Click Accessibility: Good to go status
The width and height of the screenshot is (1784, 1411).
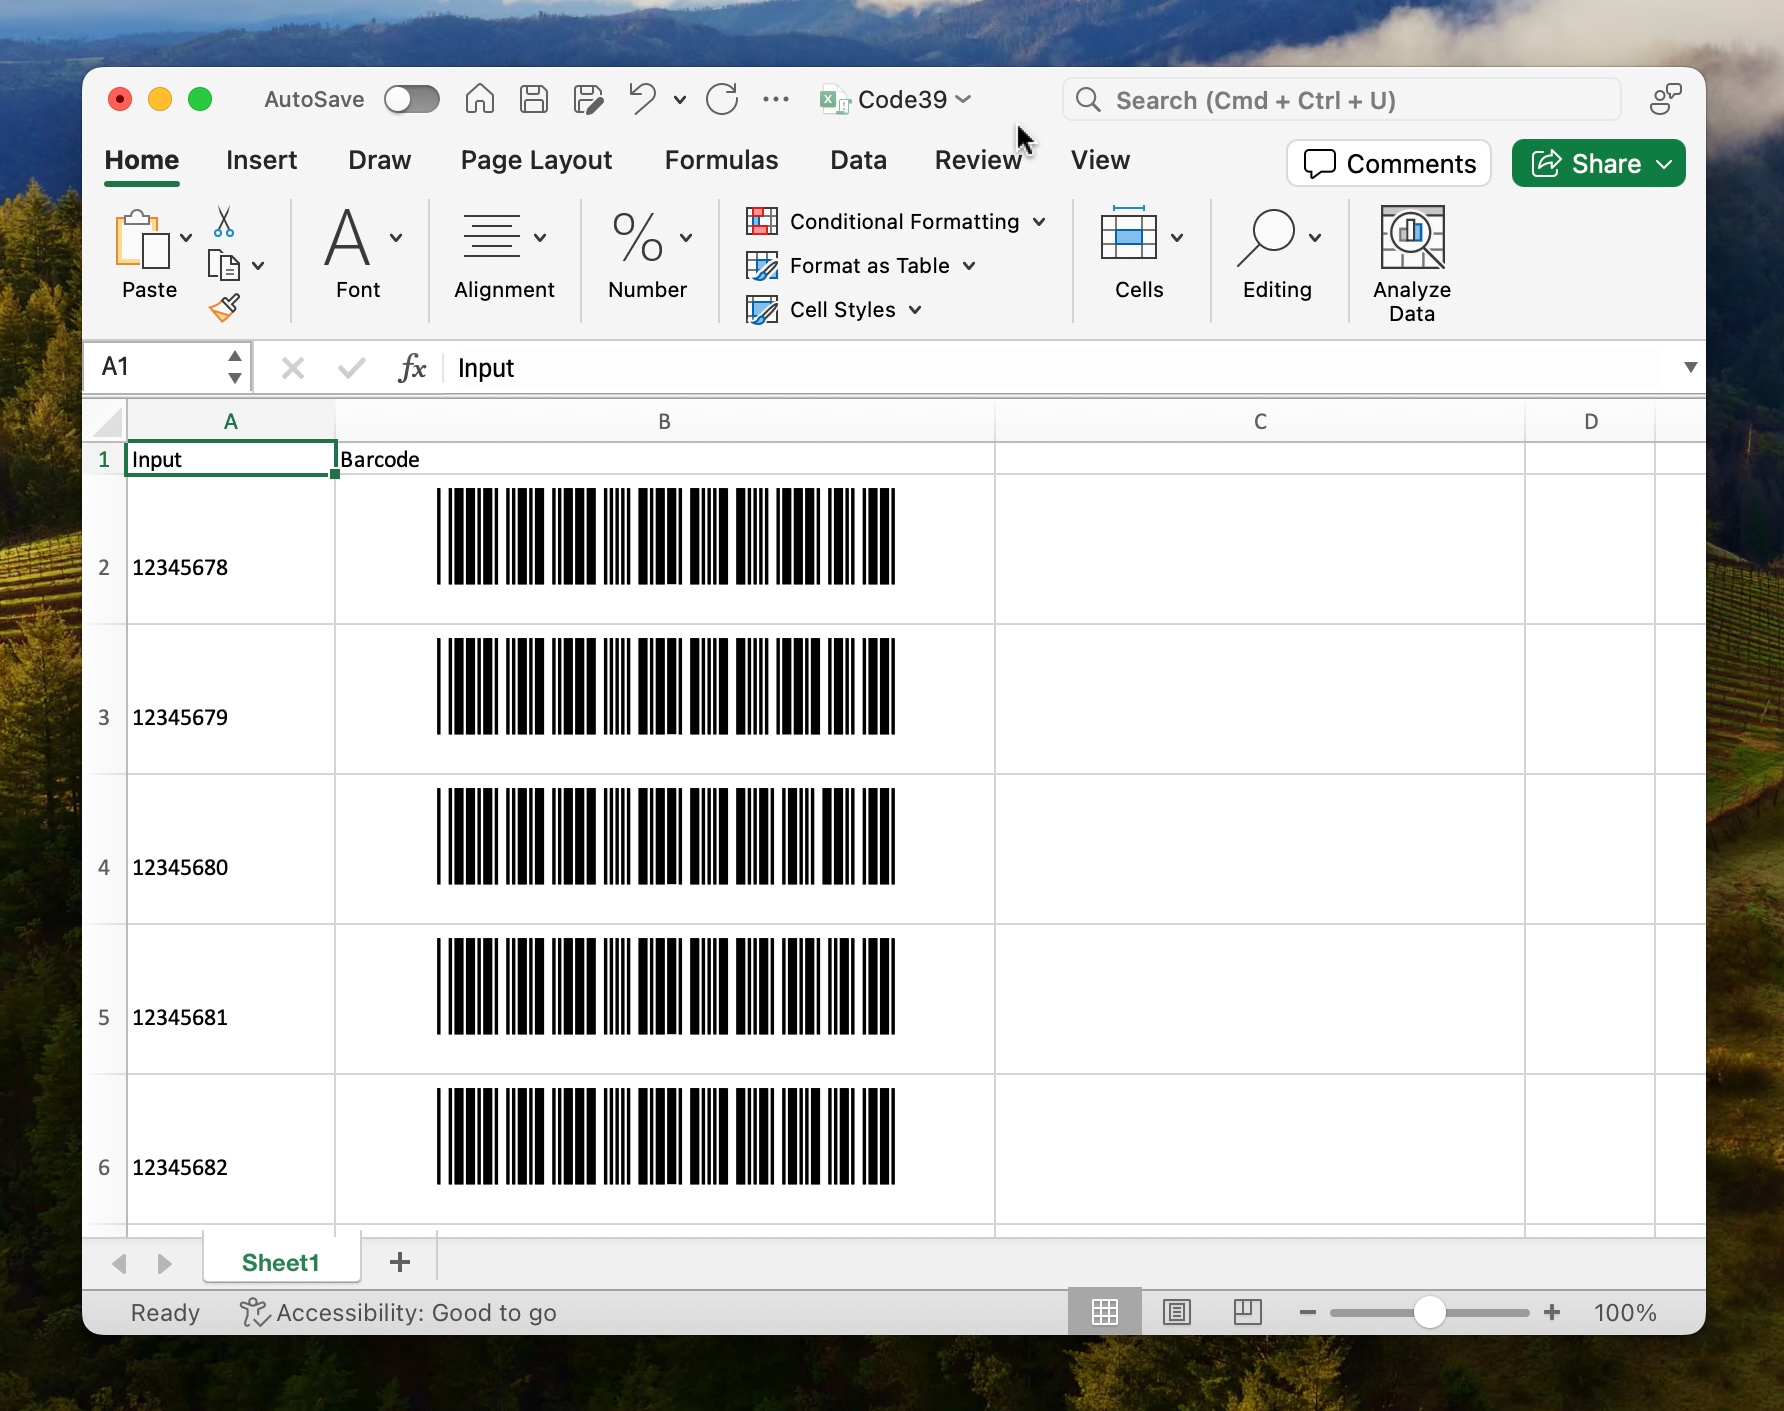coord(398,1312)
